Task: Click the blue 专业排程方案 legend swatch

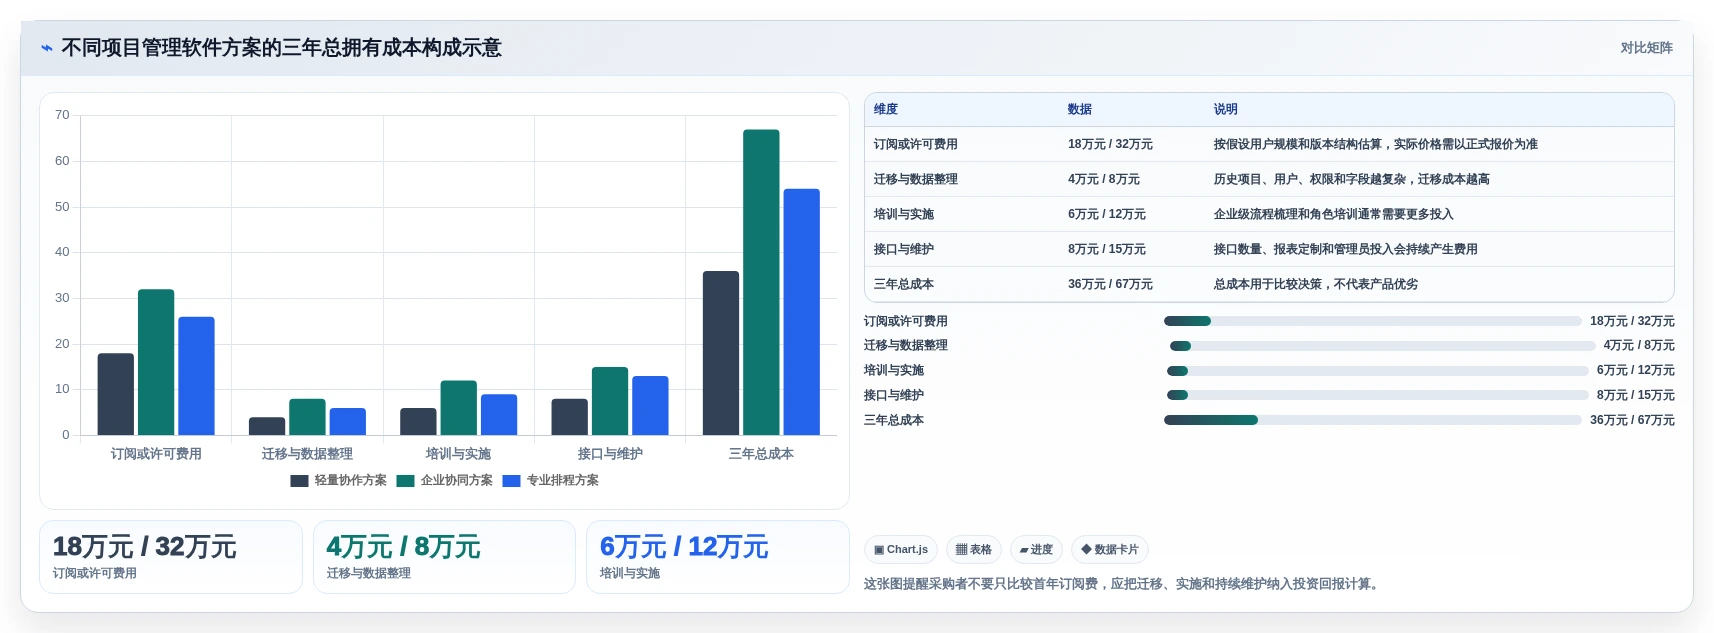Action: point(511,481)
